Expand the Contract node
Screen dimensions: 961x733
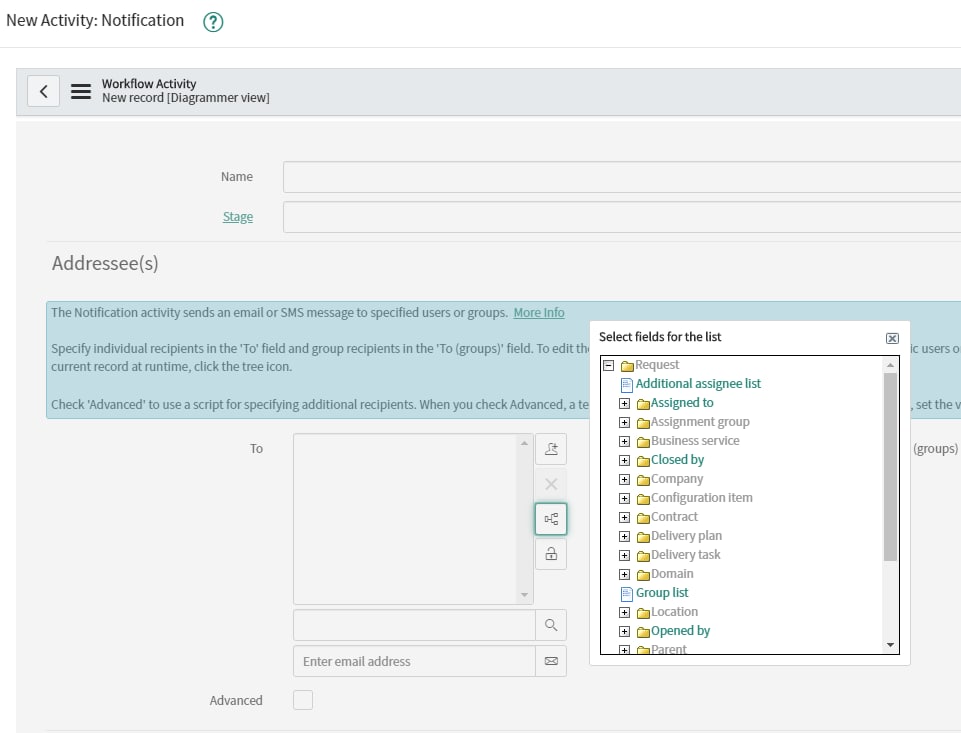point(625,517)
